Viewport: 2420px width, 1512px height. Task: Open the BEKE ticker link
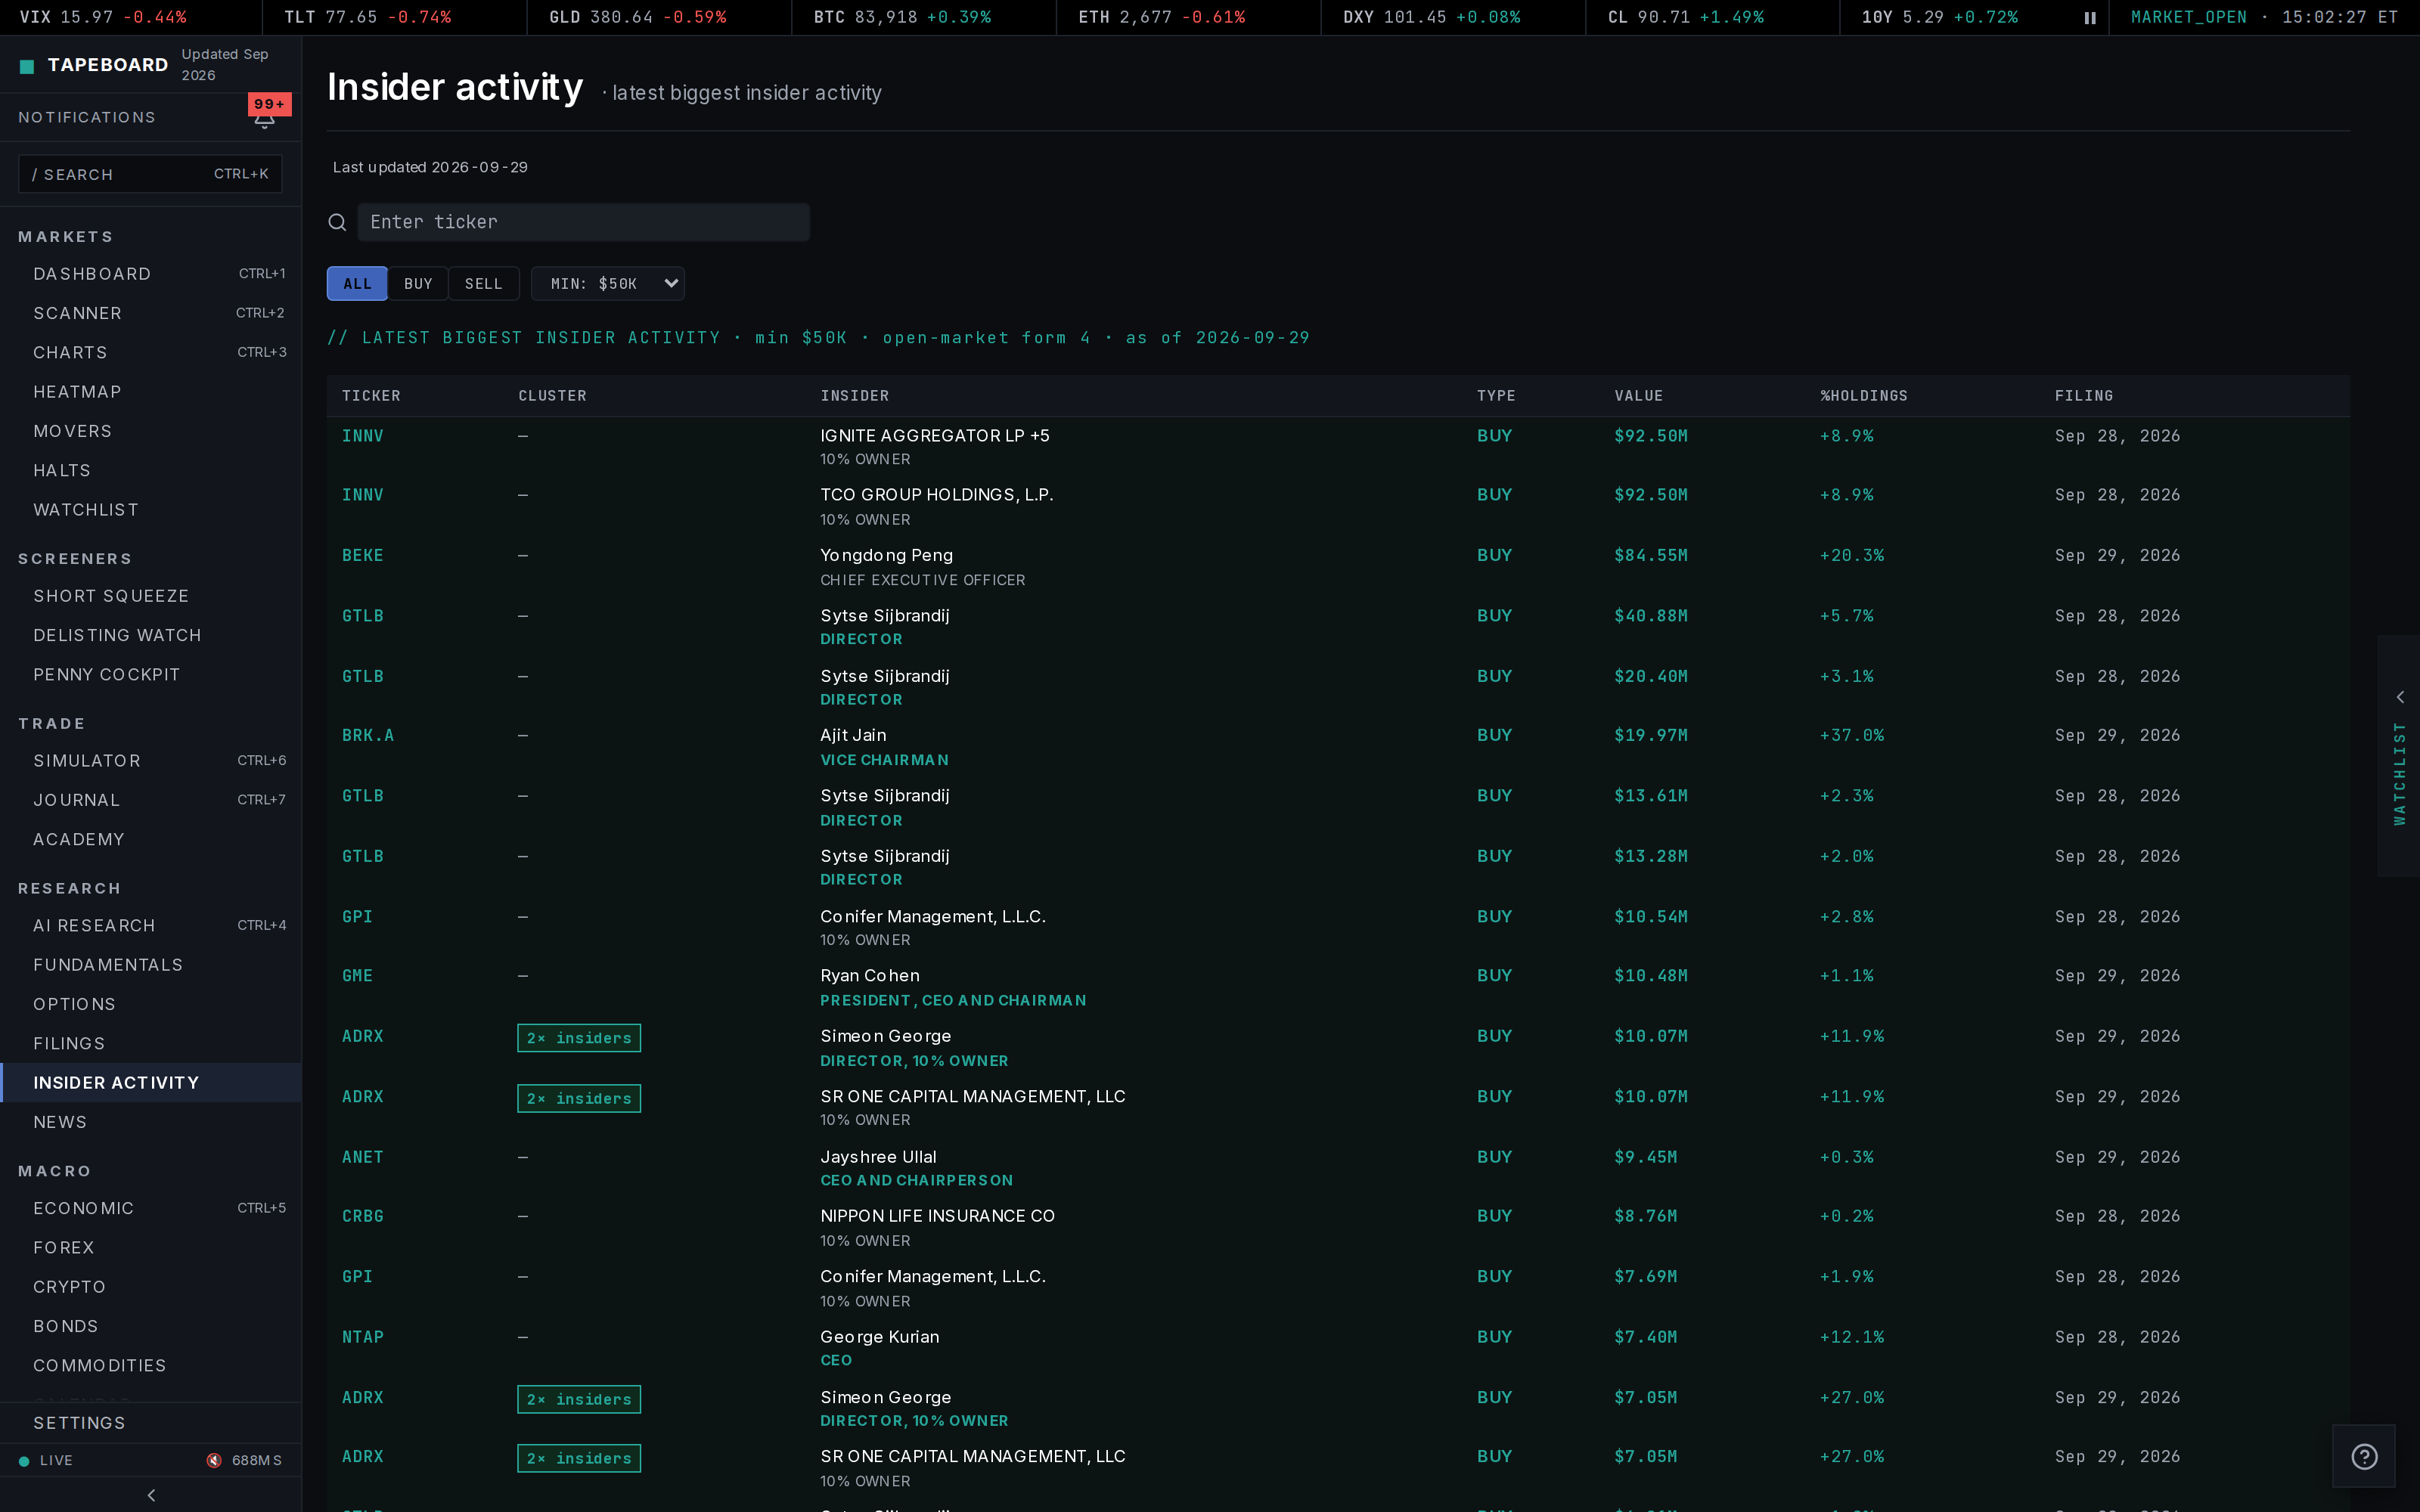362,556
